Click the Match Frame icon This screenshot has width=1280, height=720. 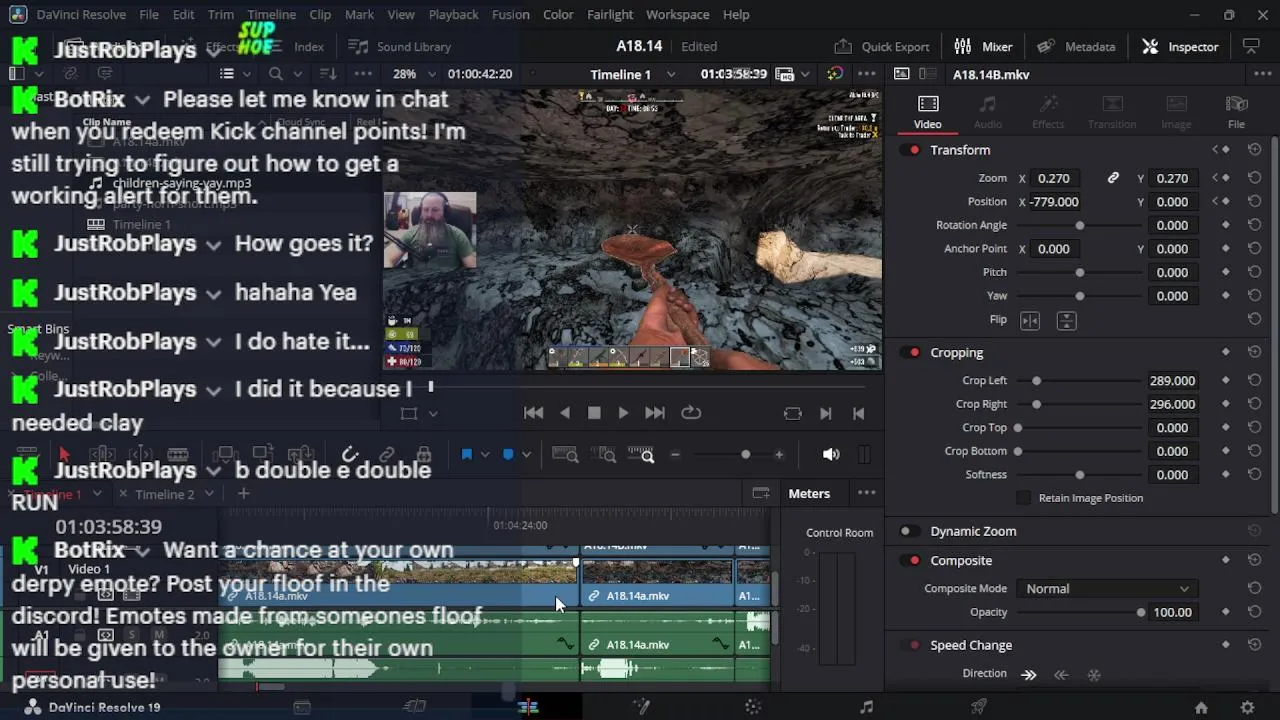[793, 413]
